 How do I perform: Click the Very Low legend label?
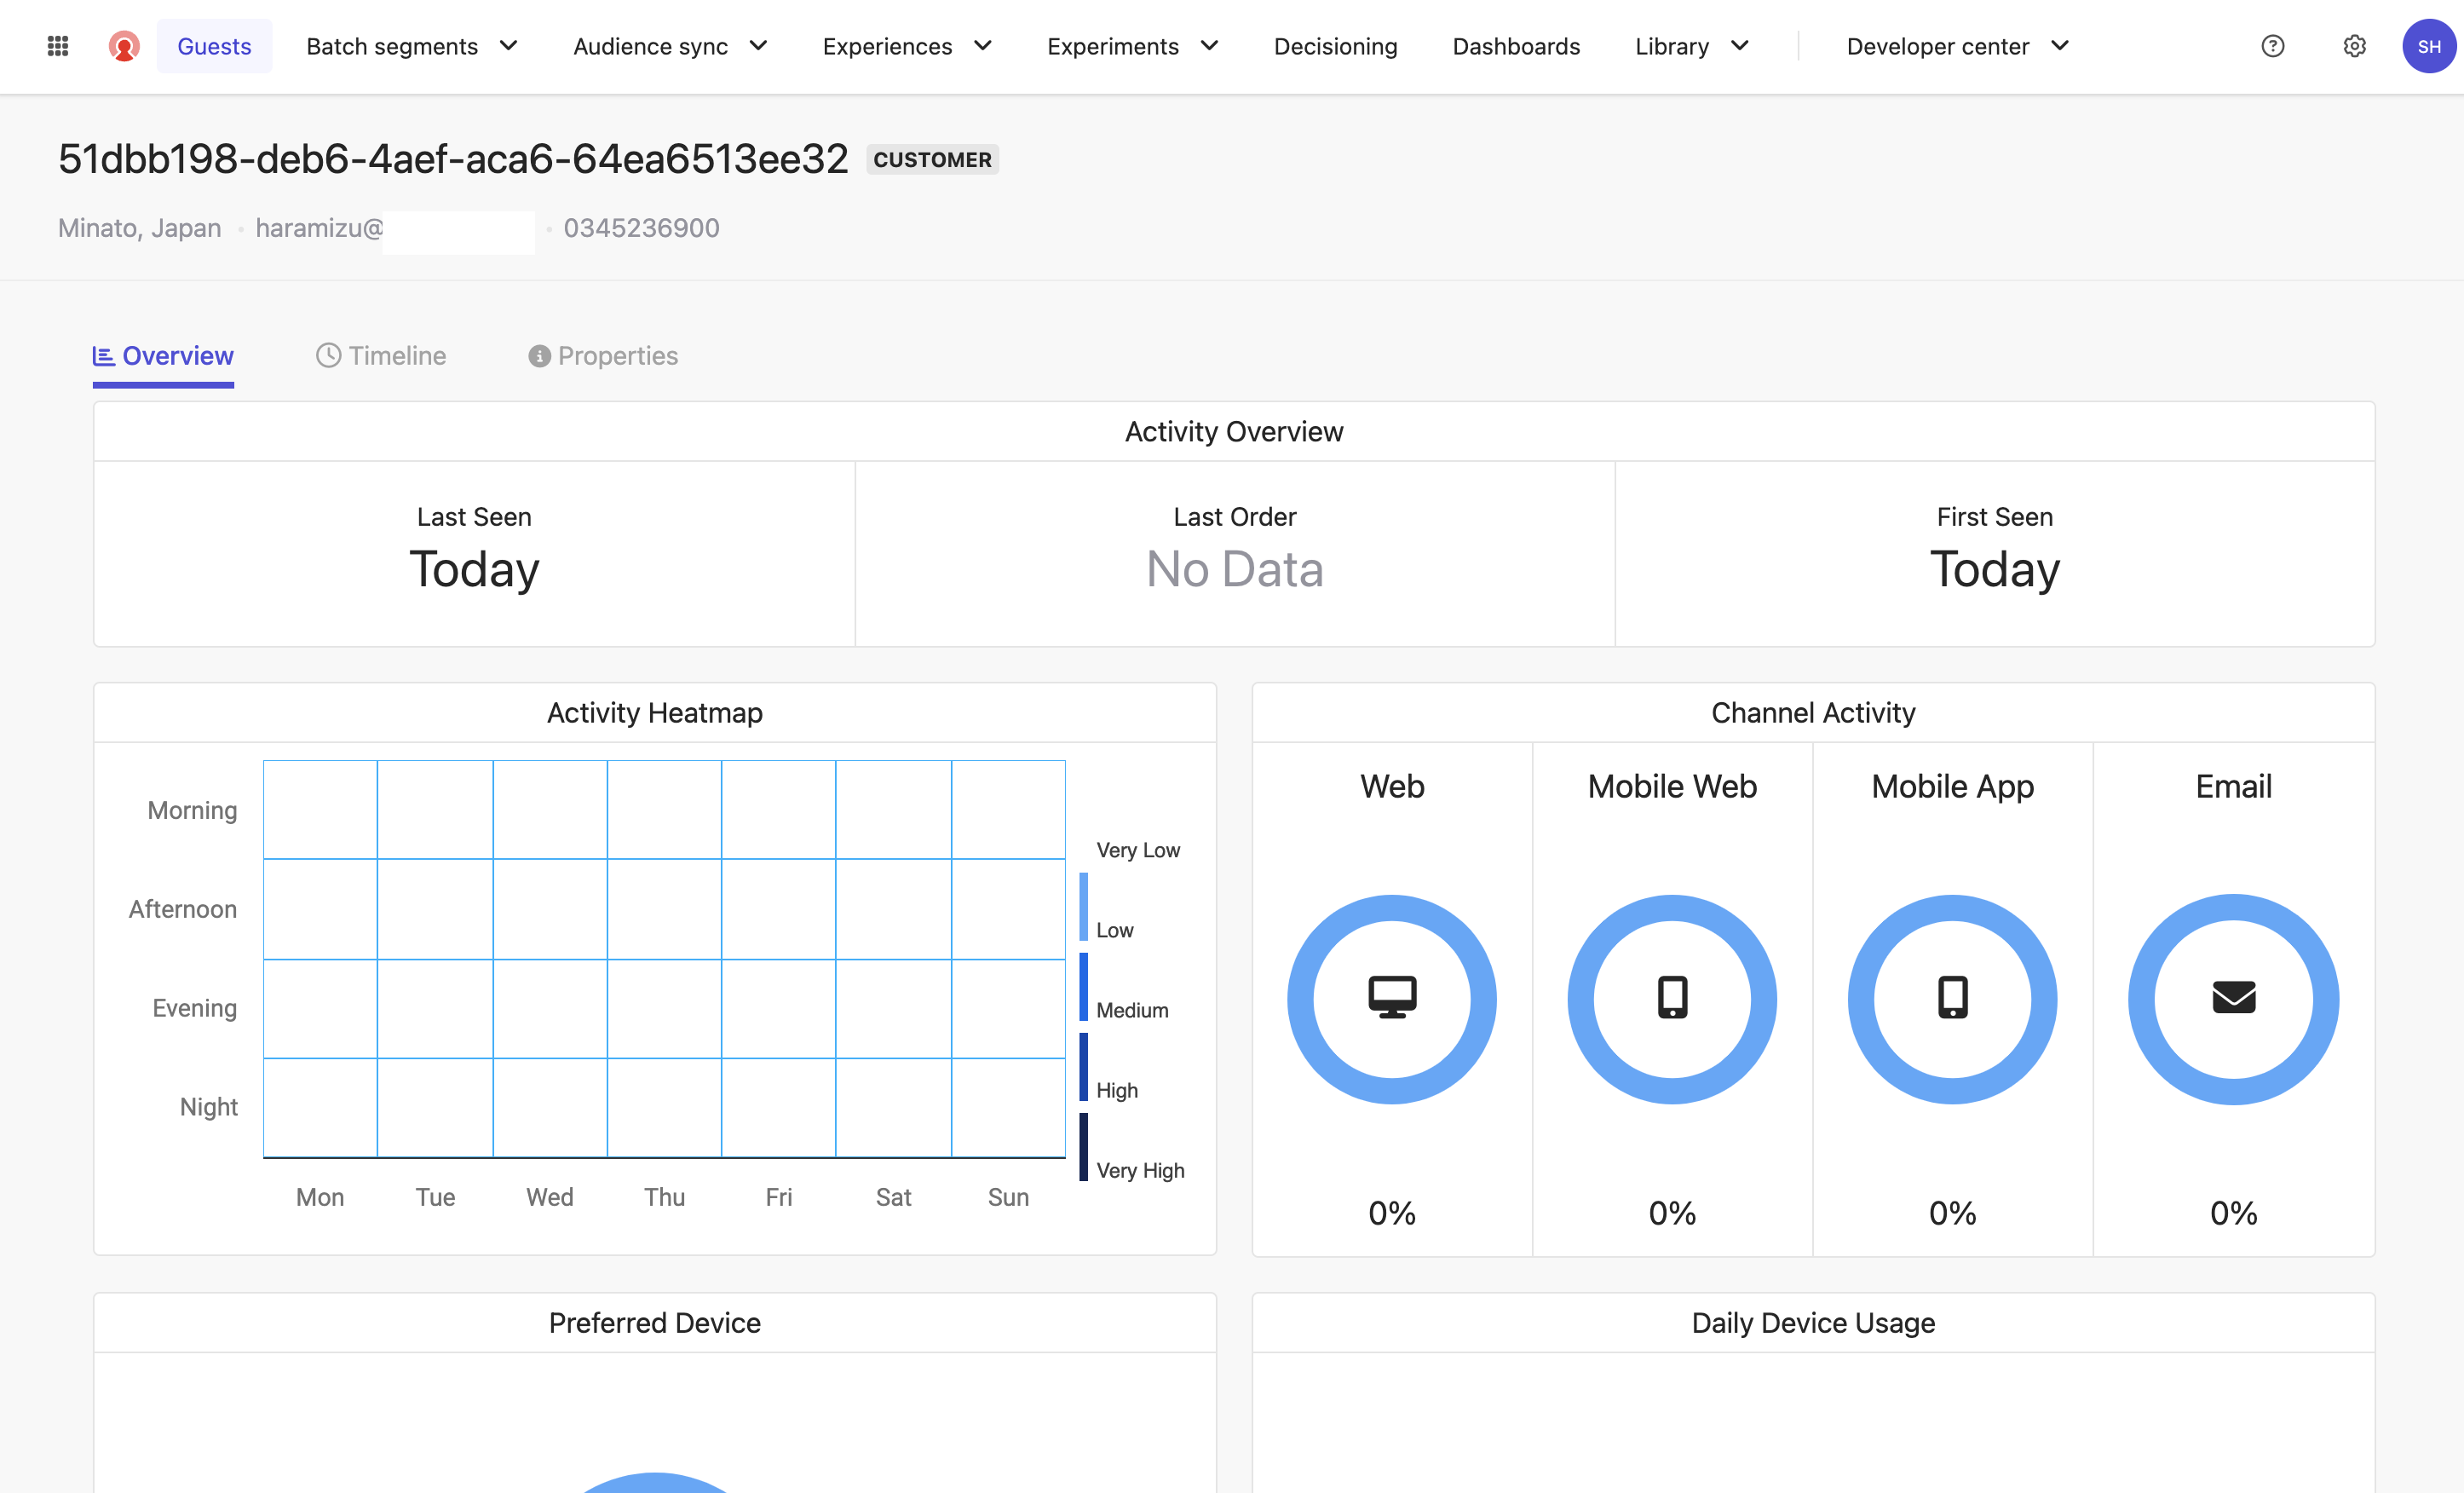(1138, 850)
